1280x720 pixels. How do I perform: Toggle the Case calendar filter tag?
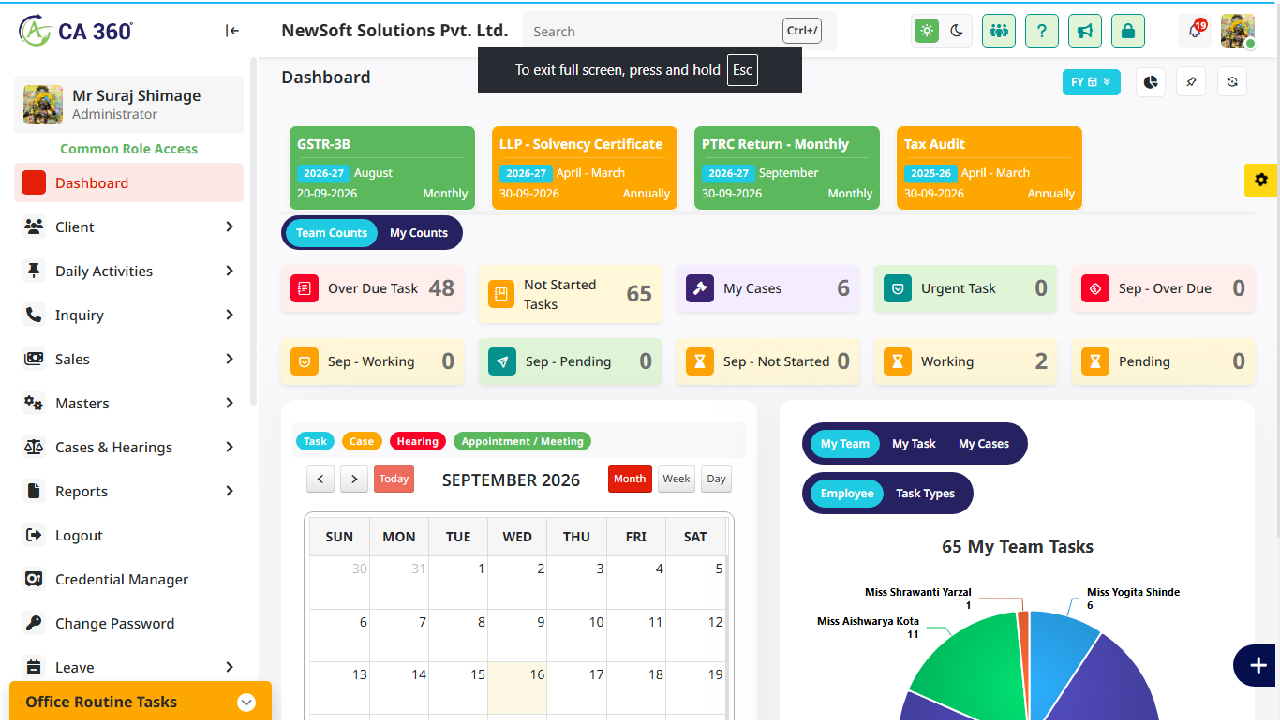tap(361, 441)
